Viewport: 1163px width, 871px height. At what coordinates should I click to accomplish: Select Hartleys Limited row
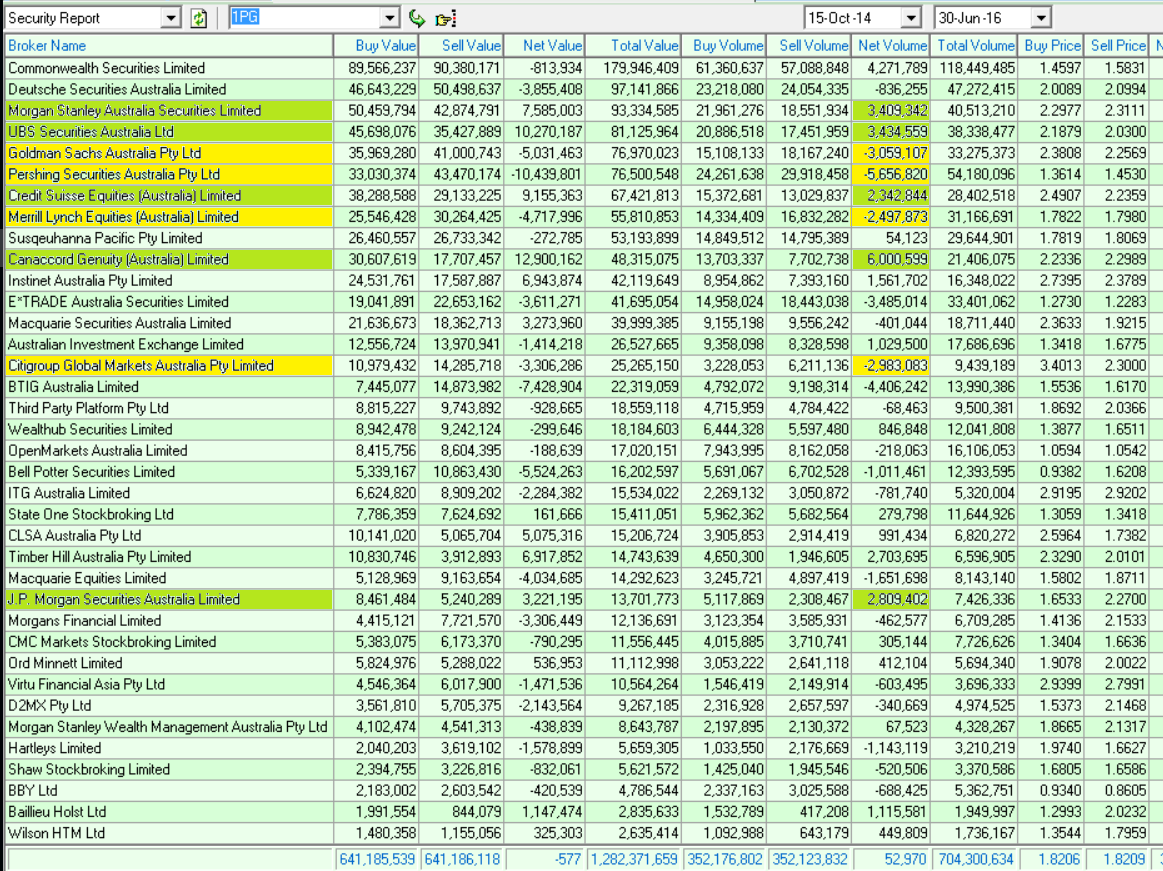click(x=168, y=749)
